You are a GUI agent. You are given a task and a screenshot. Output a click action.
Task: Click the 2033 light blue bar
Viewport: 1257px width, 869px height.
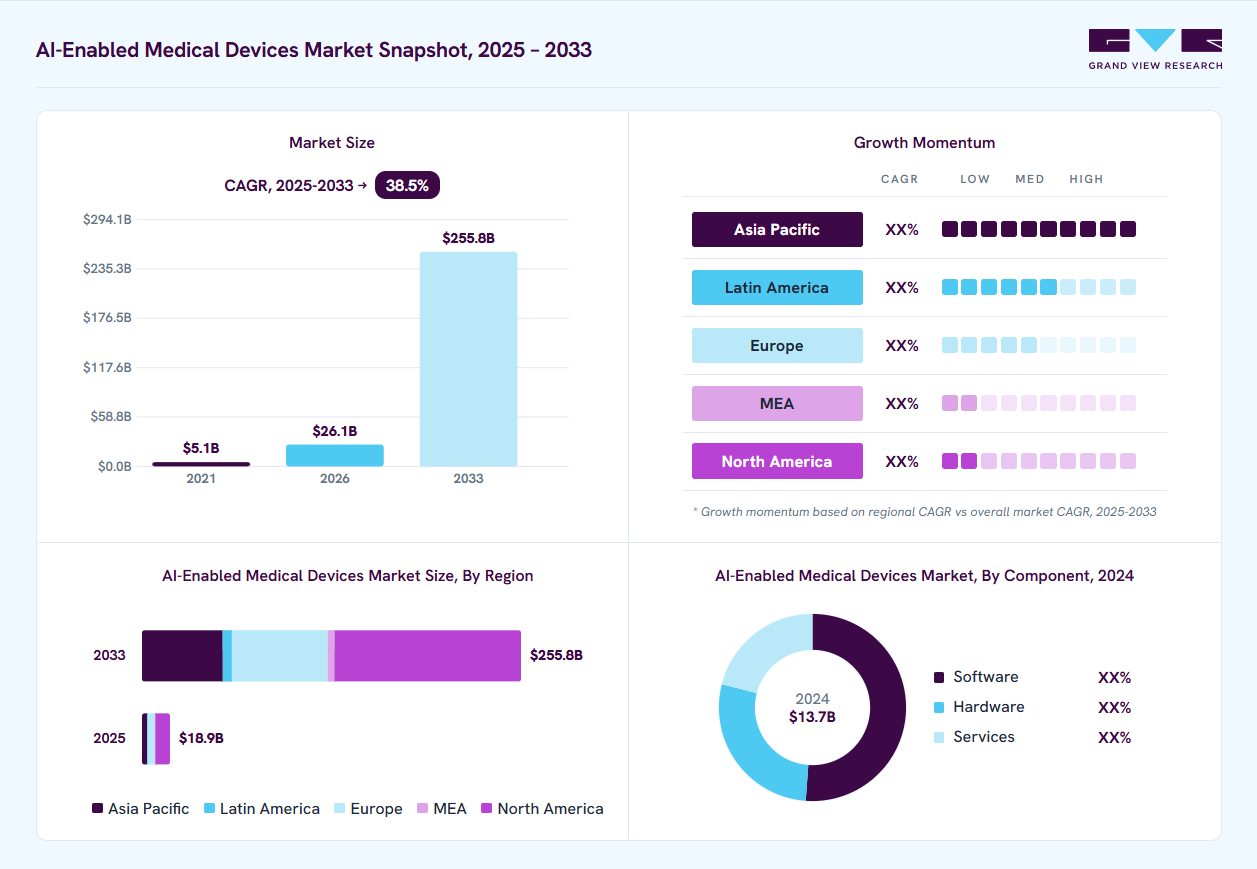468,359
